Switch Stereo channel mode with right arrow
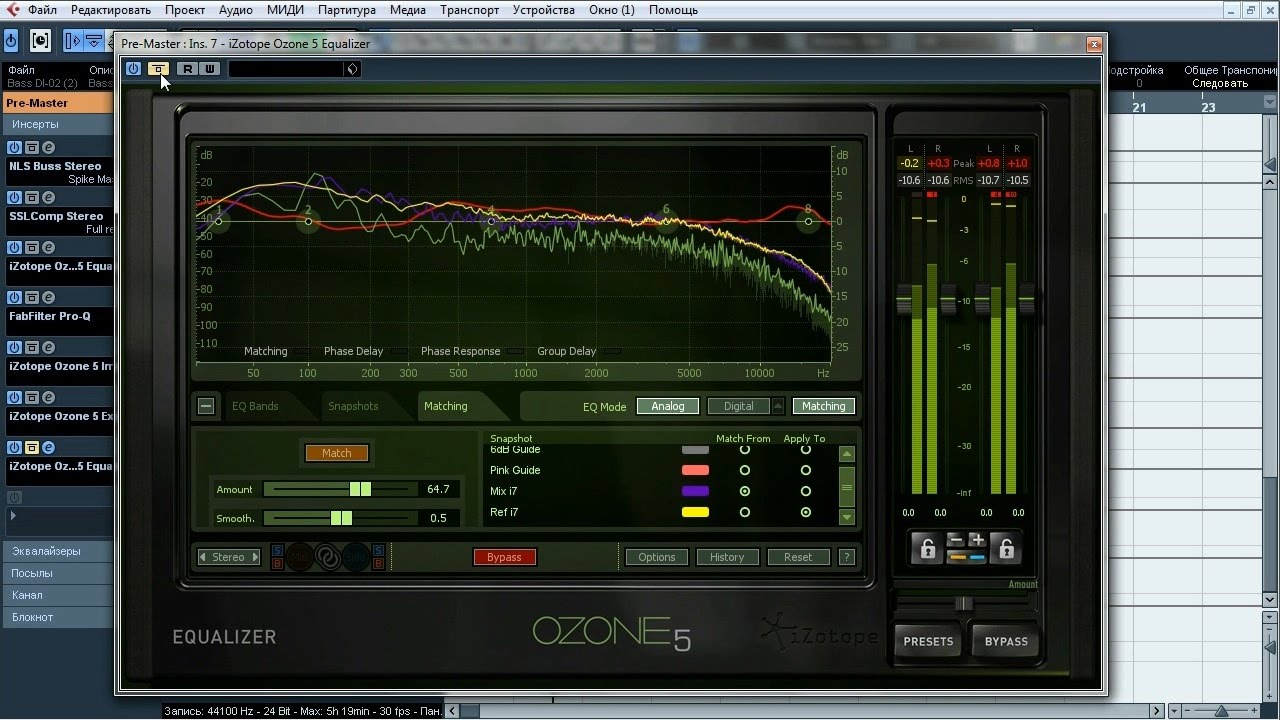 click(x=255, y=557)
